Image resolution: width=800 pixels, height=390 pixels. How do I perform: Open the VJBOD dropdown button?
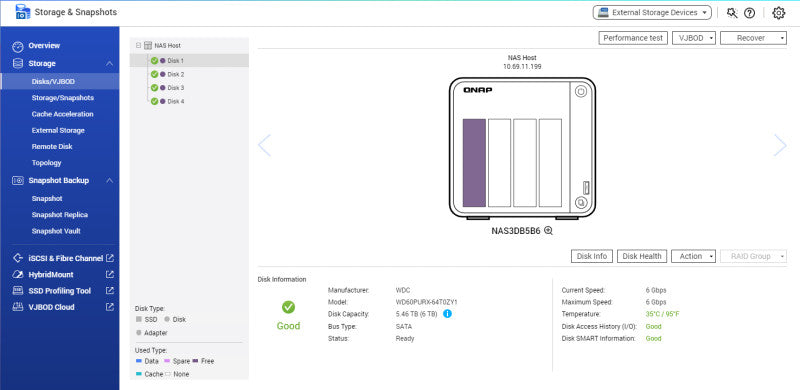[x=694, y=38]
